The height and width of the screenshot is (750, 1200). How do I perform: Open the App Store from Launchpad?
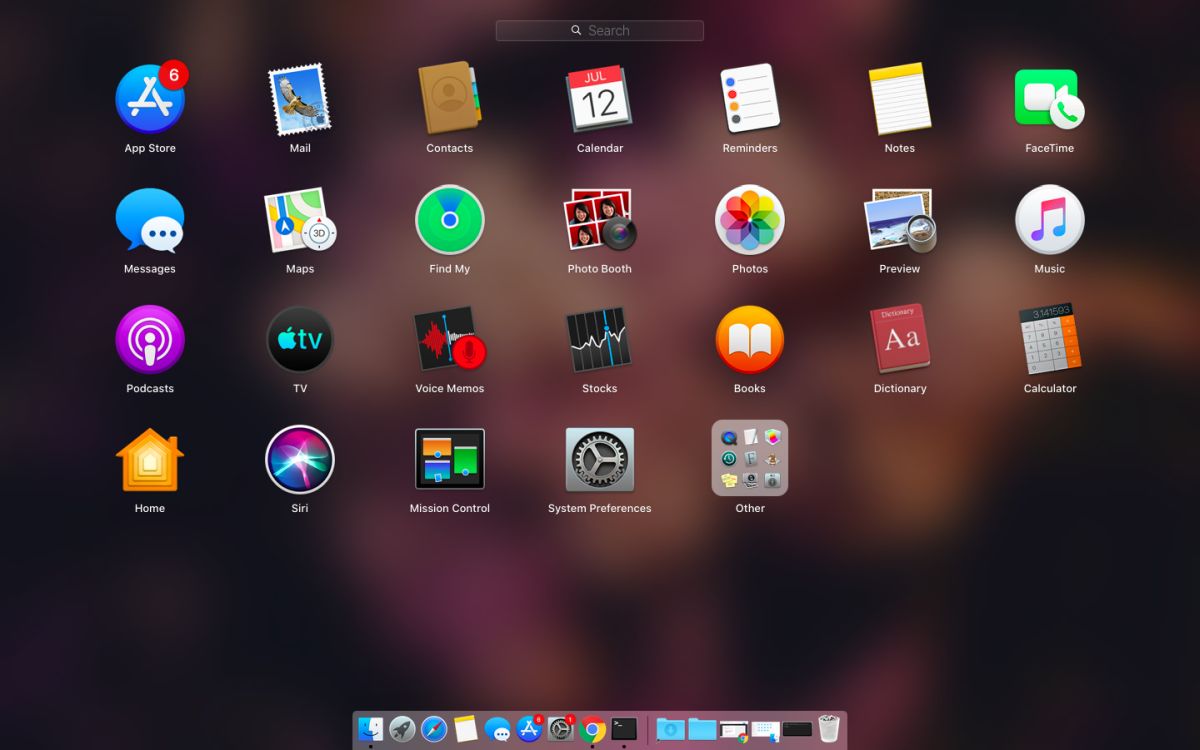150,97
